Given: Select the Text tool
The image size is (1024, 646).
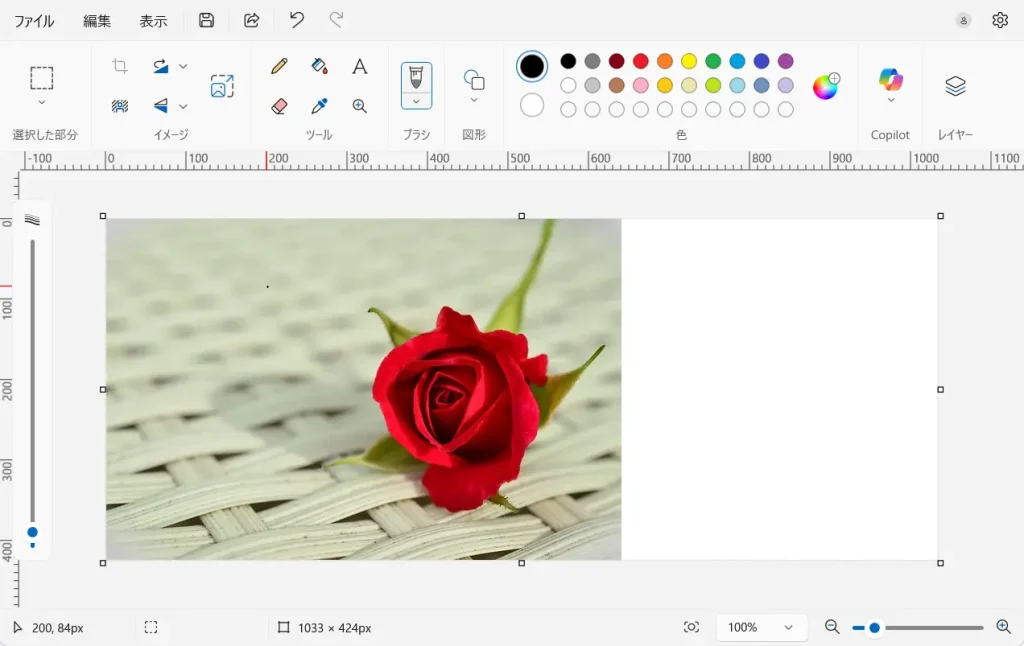Looking at the screenshot, I should tap(359, 66).
